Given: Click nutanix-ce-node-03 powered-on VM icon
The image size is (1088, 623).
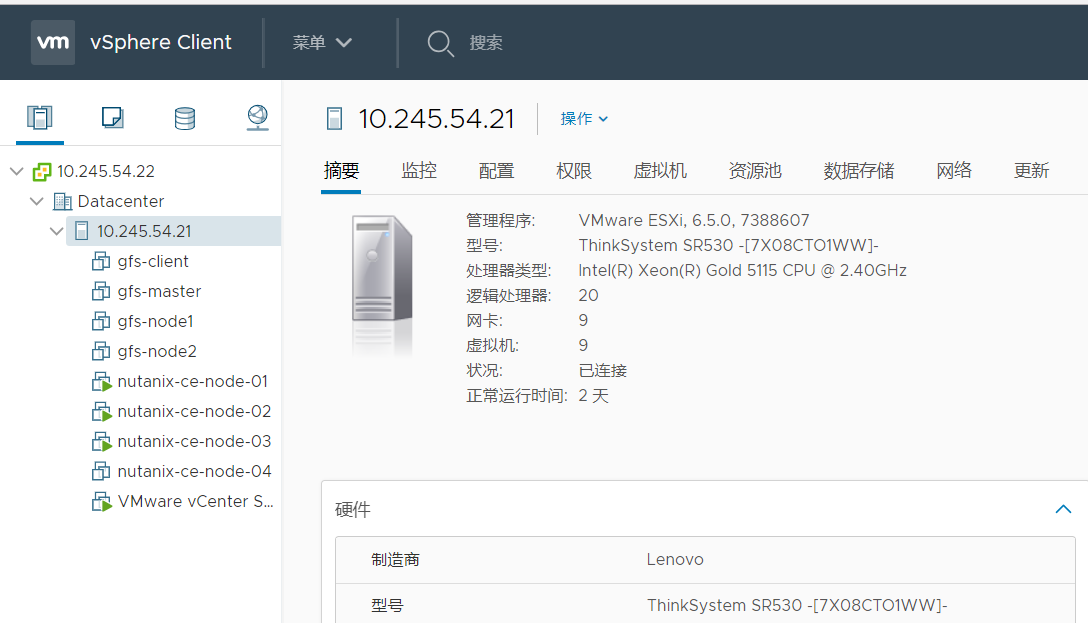Looking at the screenshot, I should click(101, 441).
